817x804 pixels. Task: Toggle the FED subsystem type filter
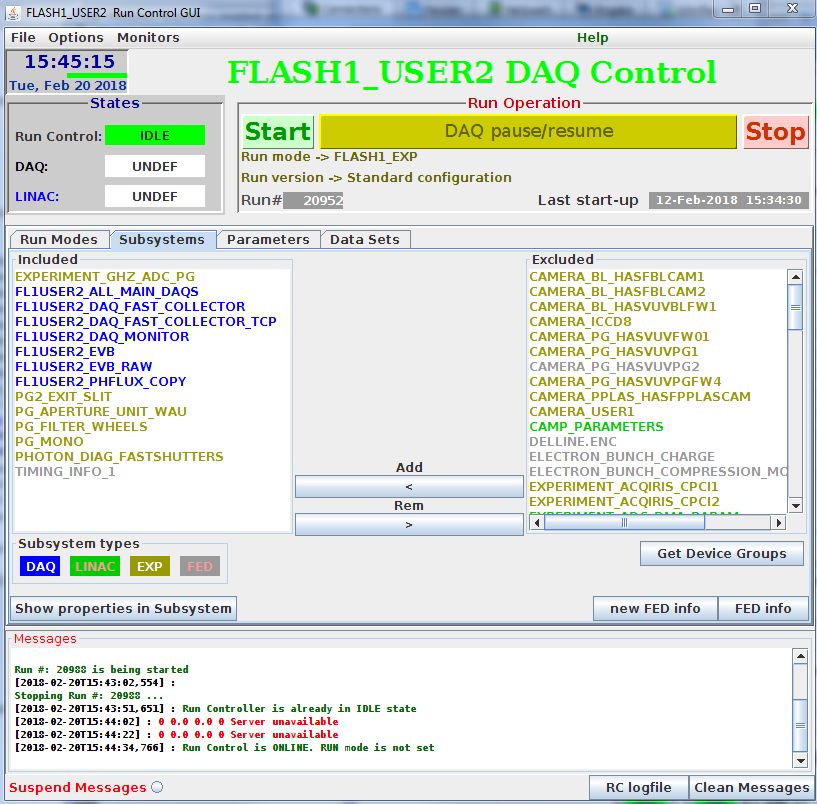point(200,567)
